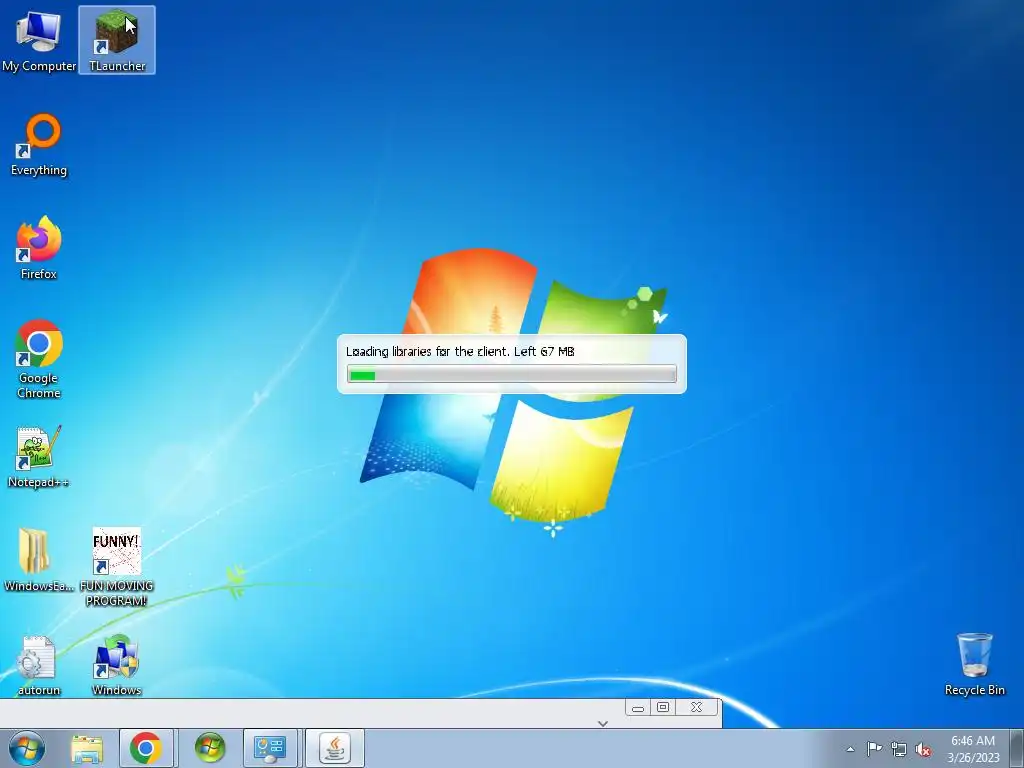Select the My Computer desktop icon
1024x768 pixels.
coord(39,40)
